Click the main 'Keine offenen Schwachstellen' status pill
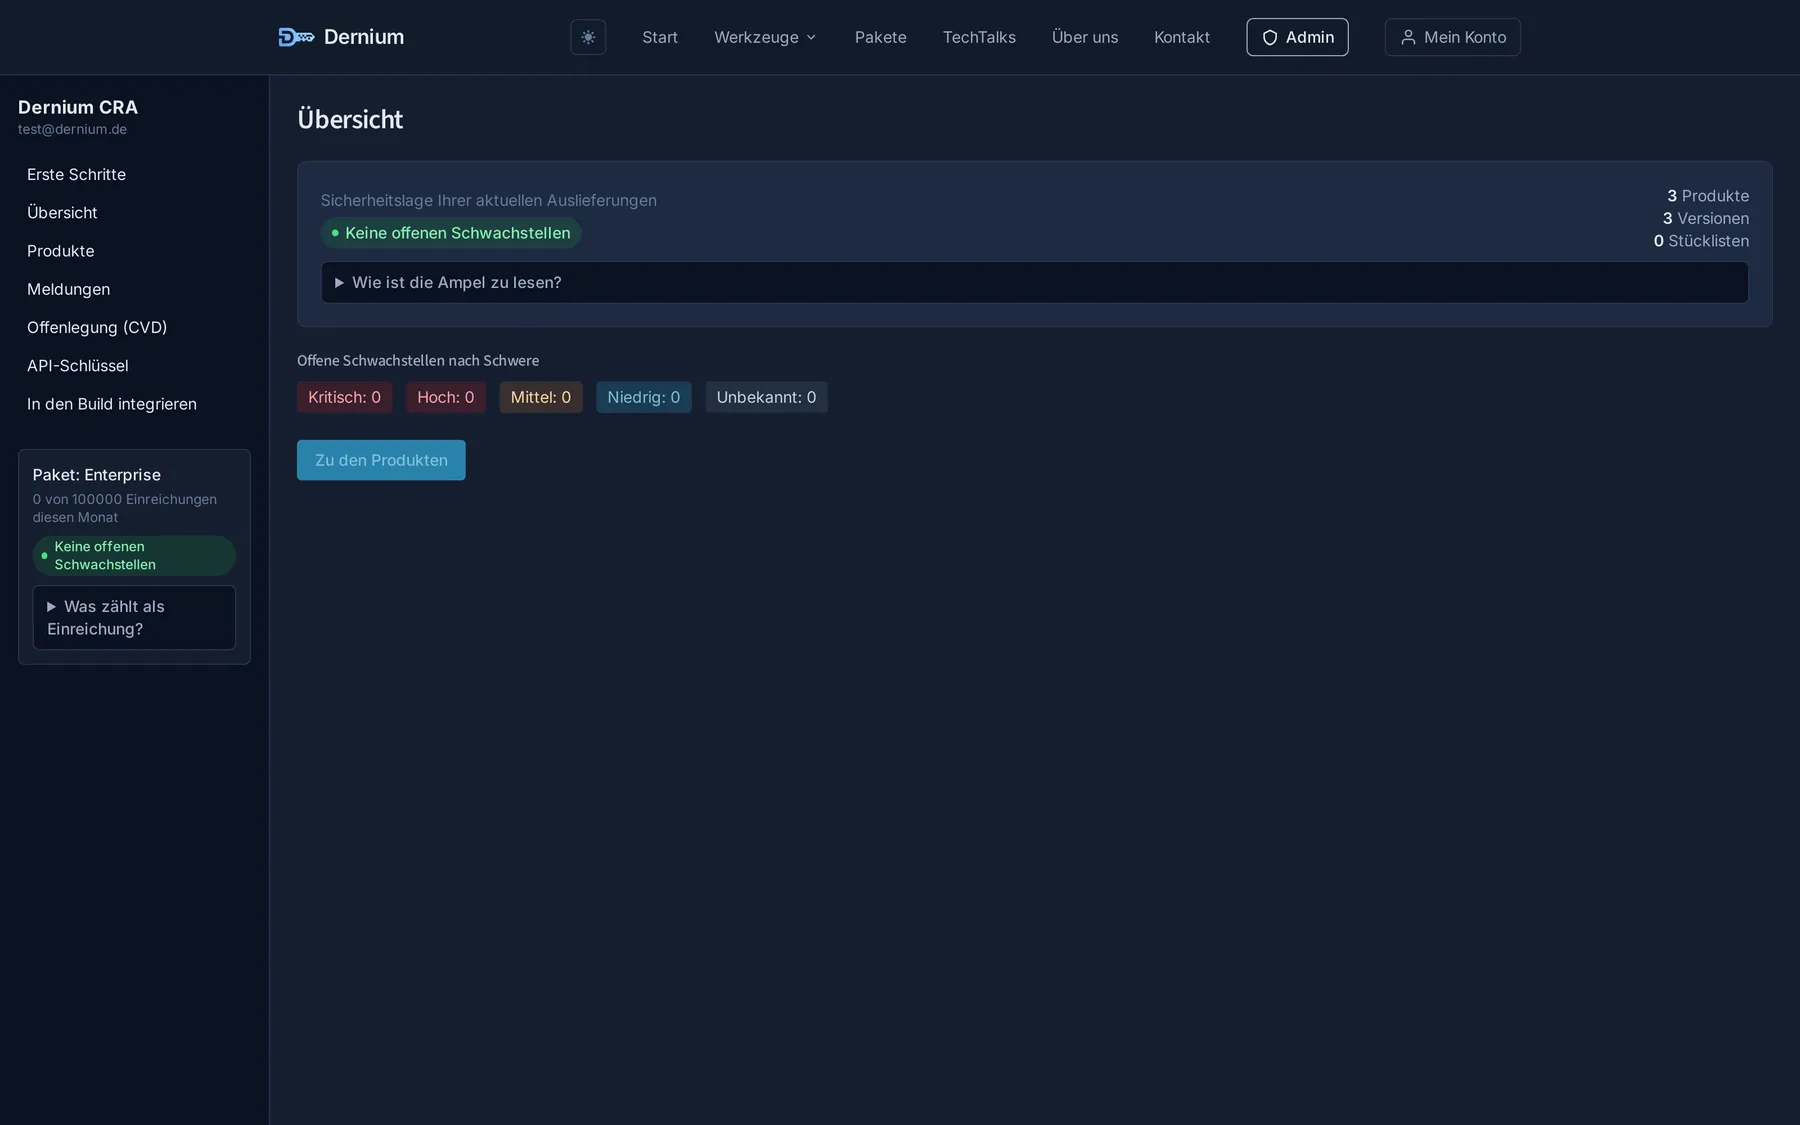 point(451,233)
